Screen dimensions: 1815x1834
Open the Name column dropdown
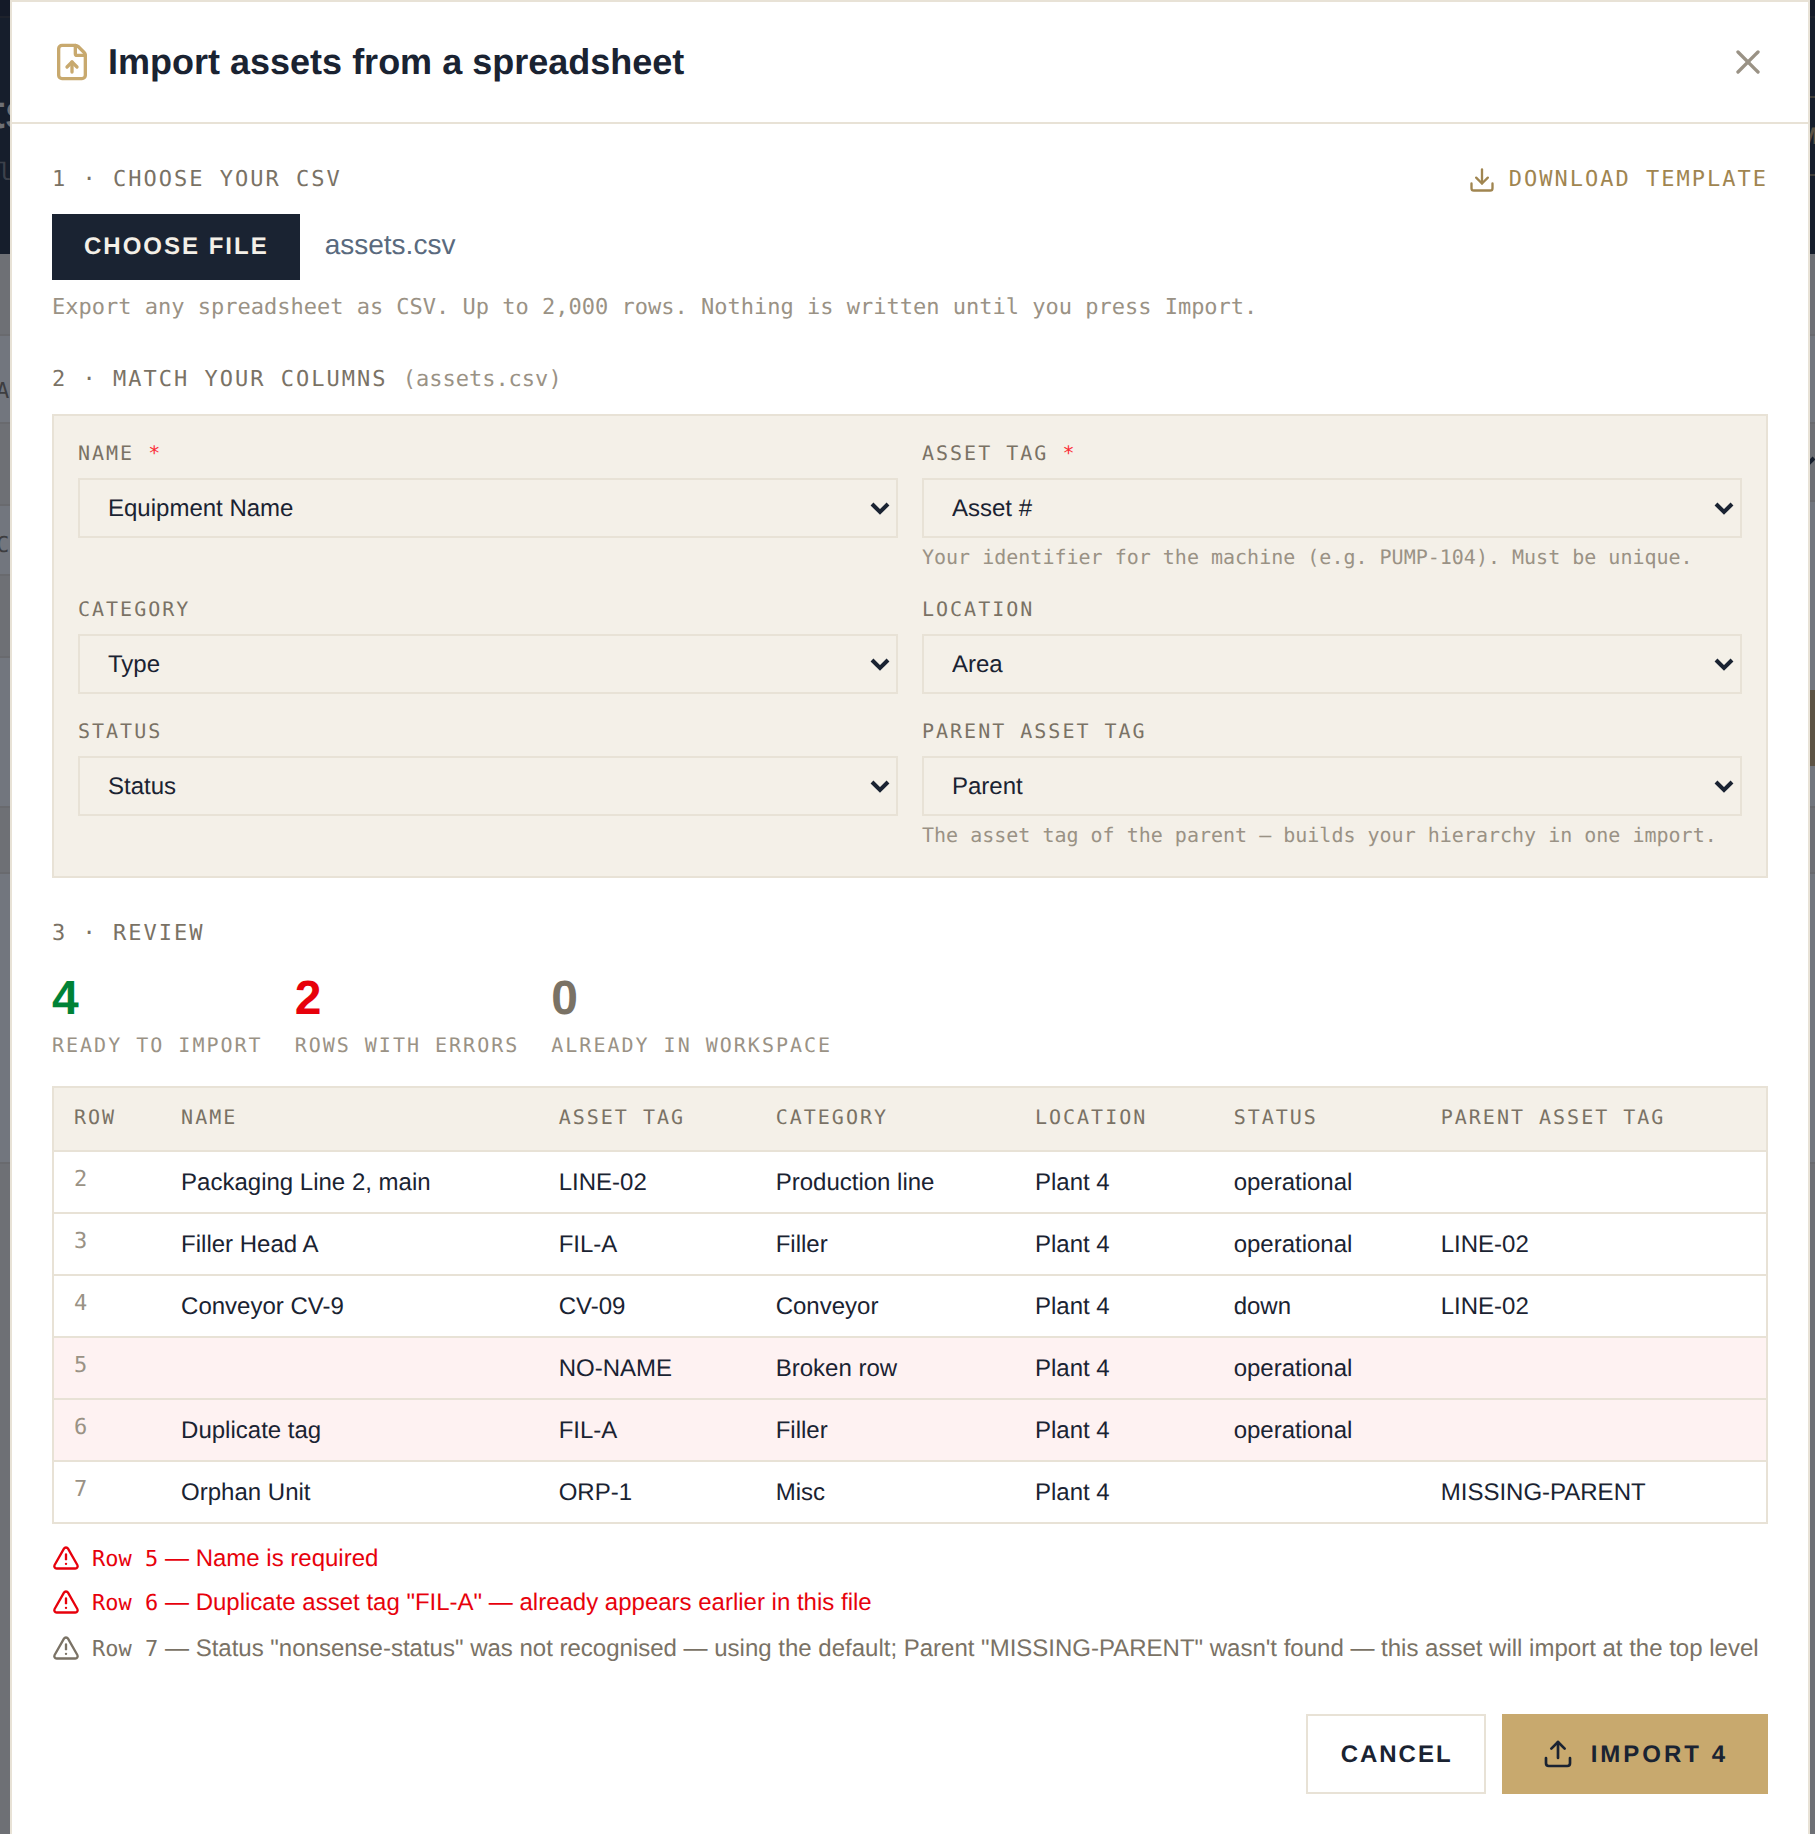tap(488, 508)
